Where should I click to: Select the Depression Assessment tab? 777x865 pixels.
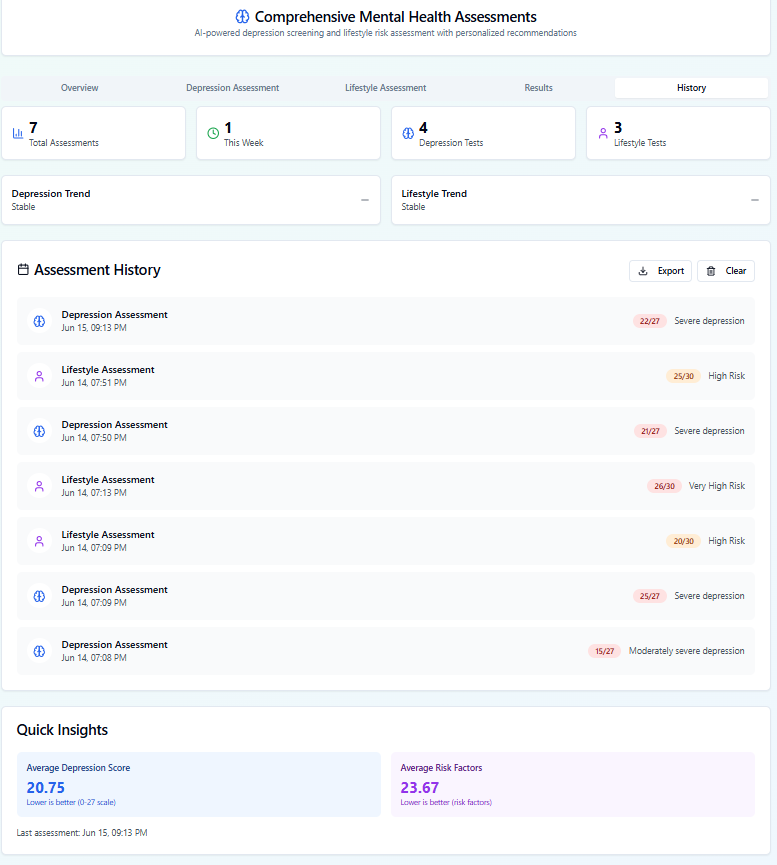click(x=232, y=87)
